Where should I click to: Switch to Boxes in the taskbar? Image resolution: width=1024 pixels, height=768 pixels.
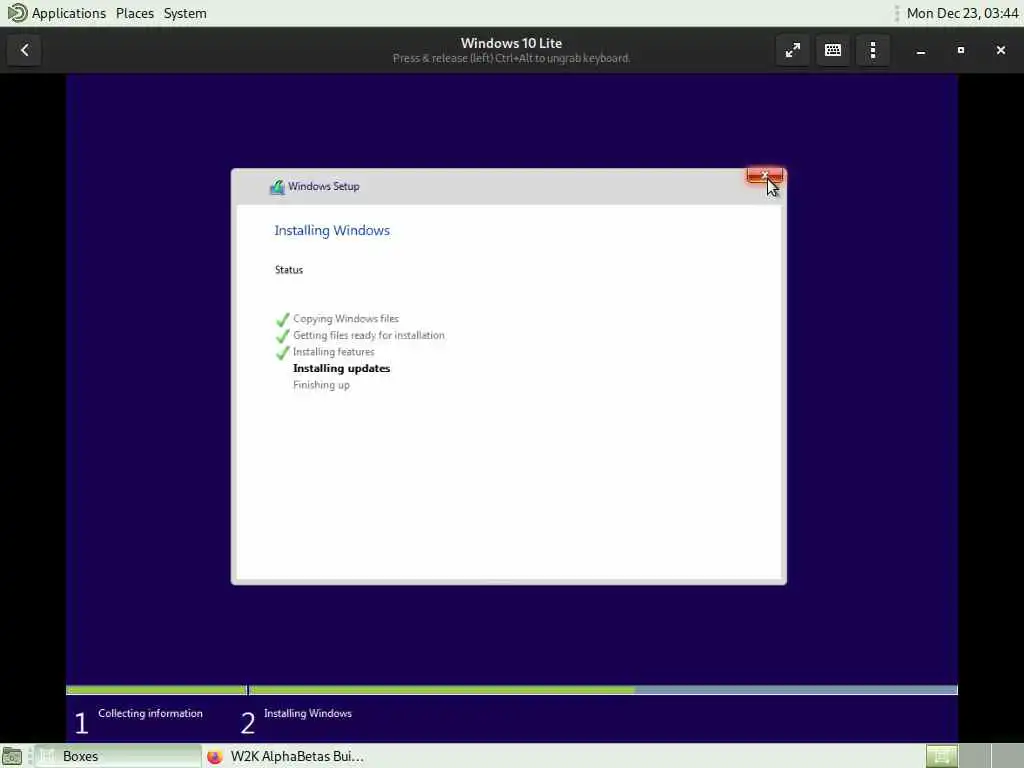pyautogui.click(x=118, y=756)
